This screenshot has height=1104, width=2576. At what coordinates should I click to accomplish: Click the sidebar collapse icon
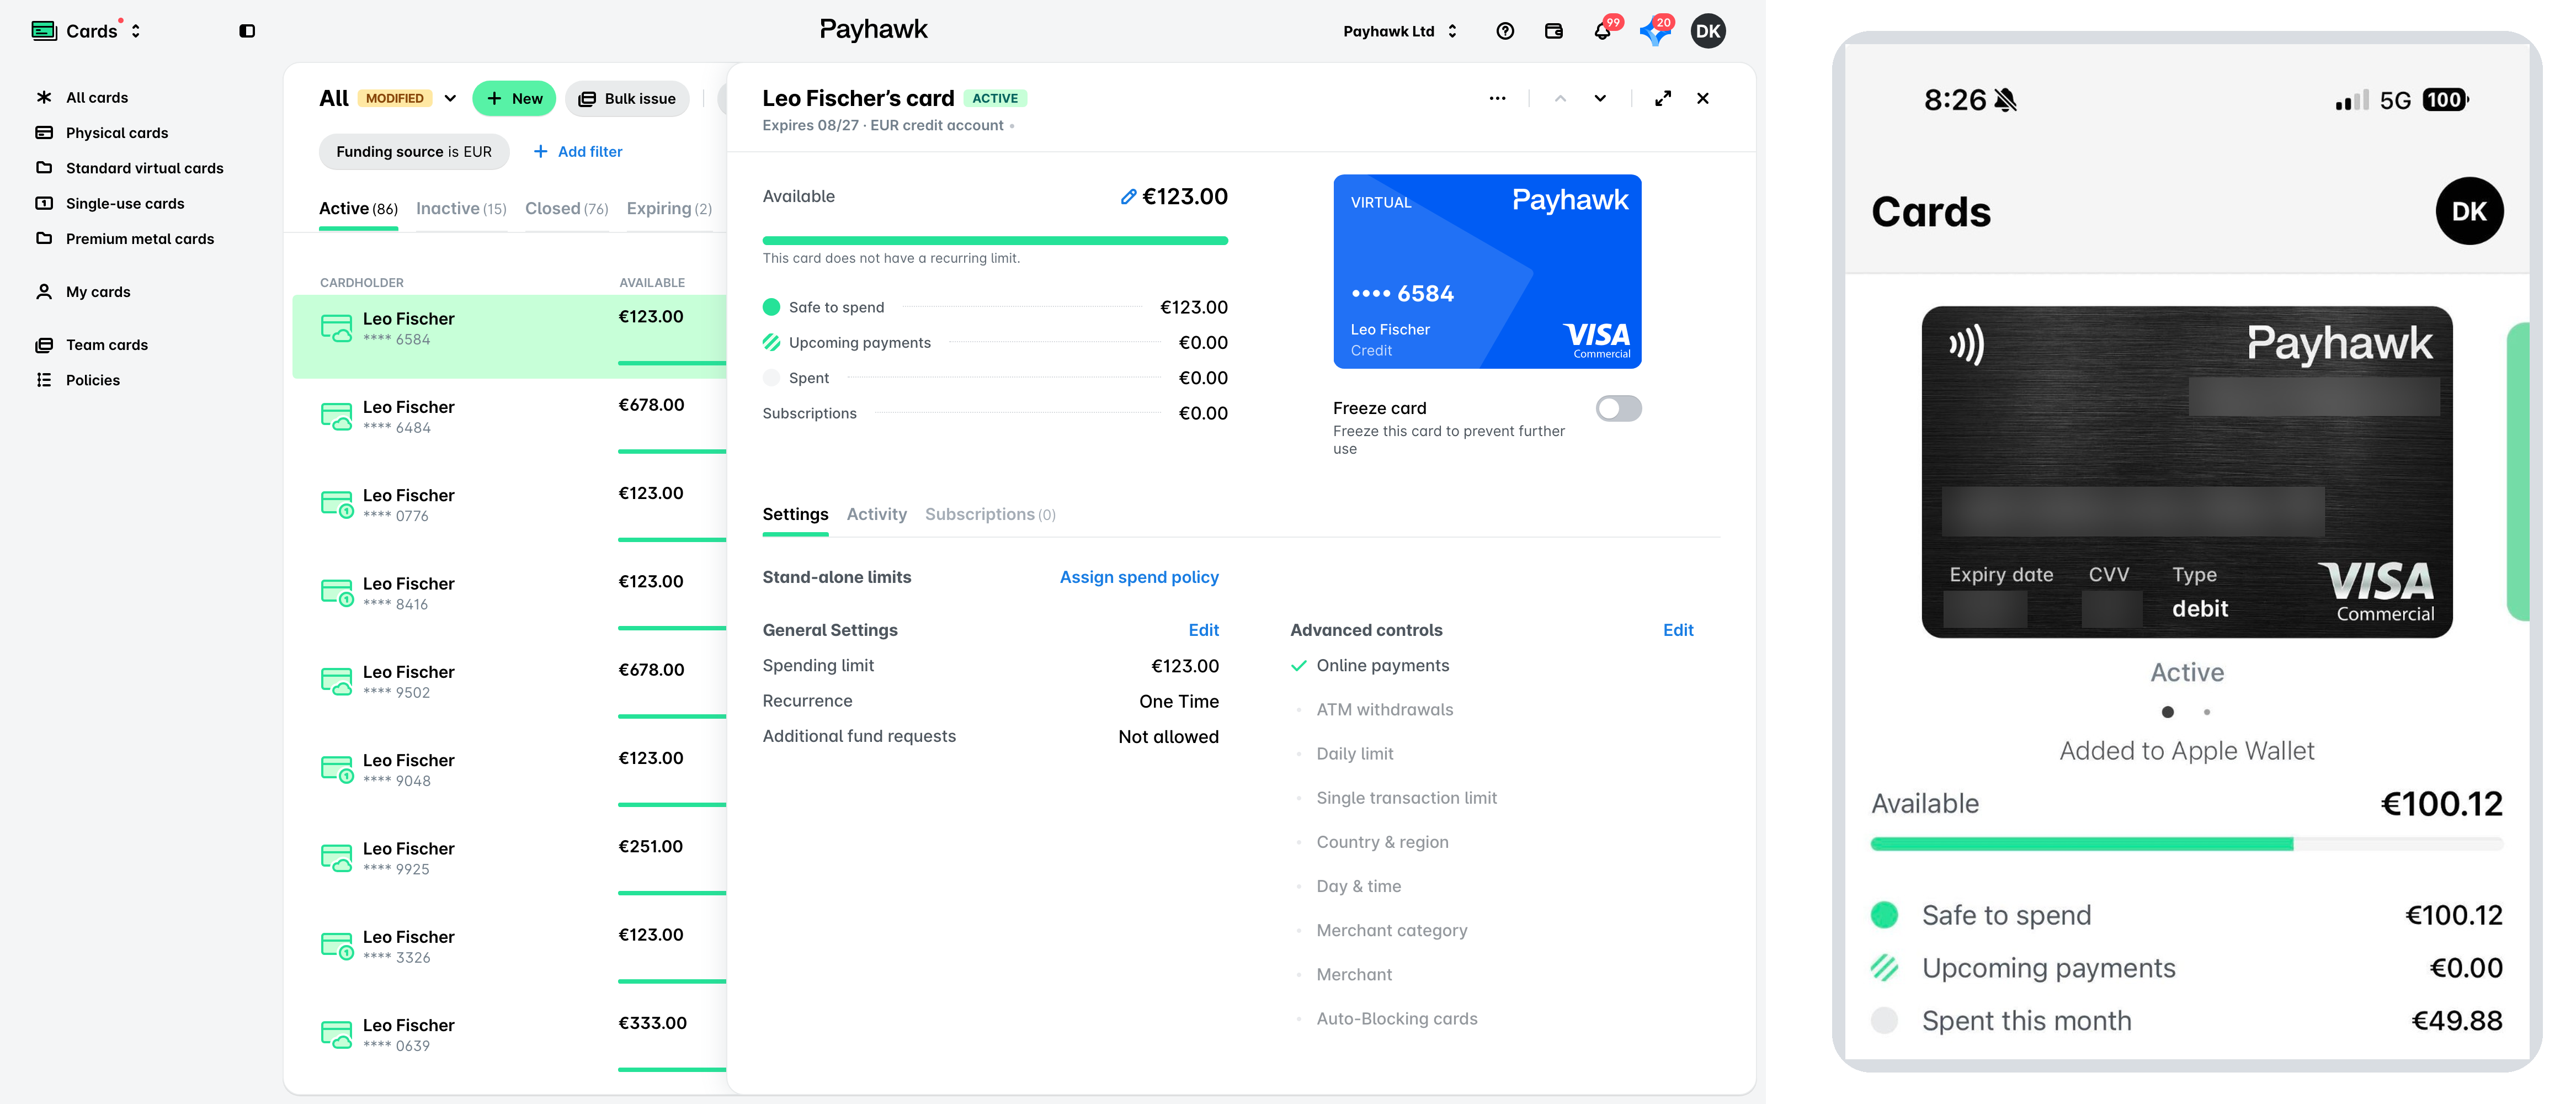coord(247,31)
